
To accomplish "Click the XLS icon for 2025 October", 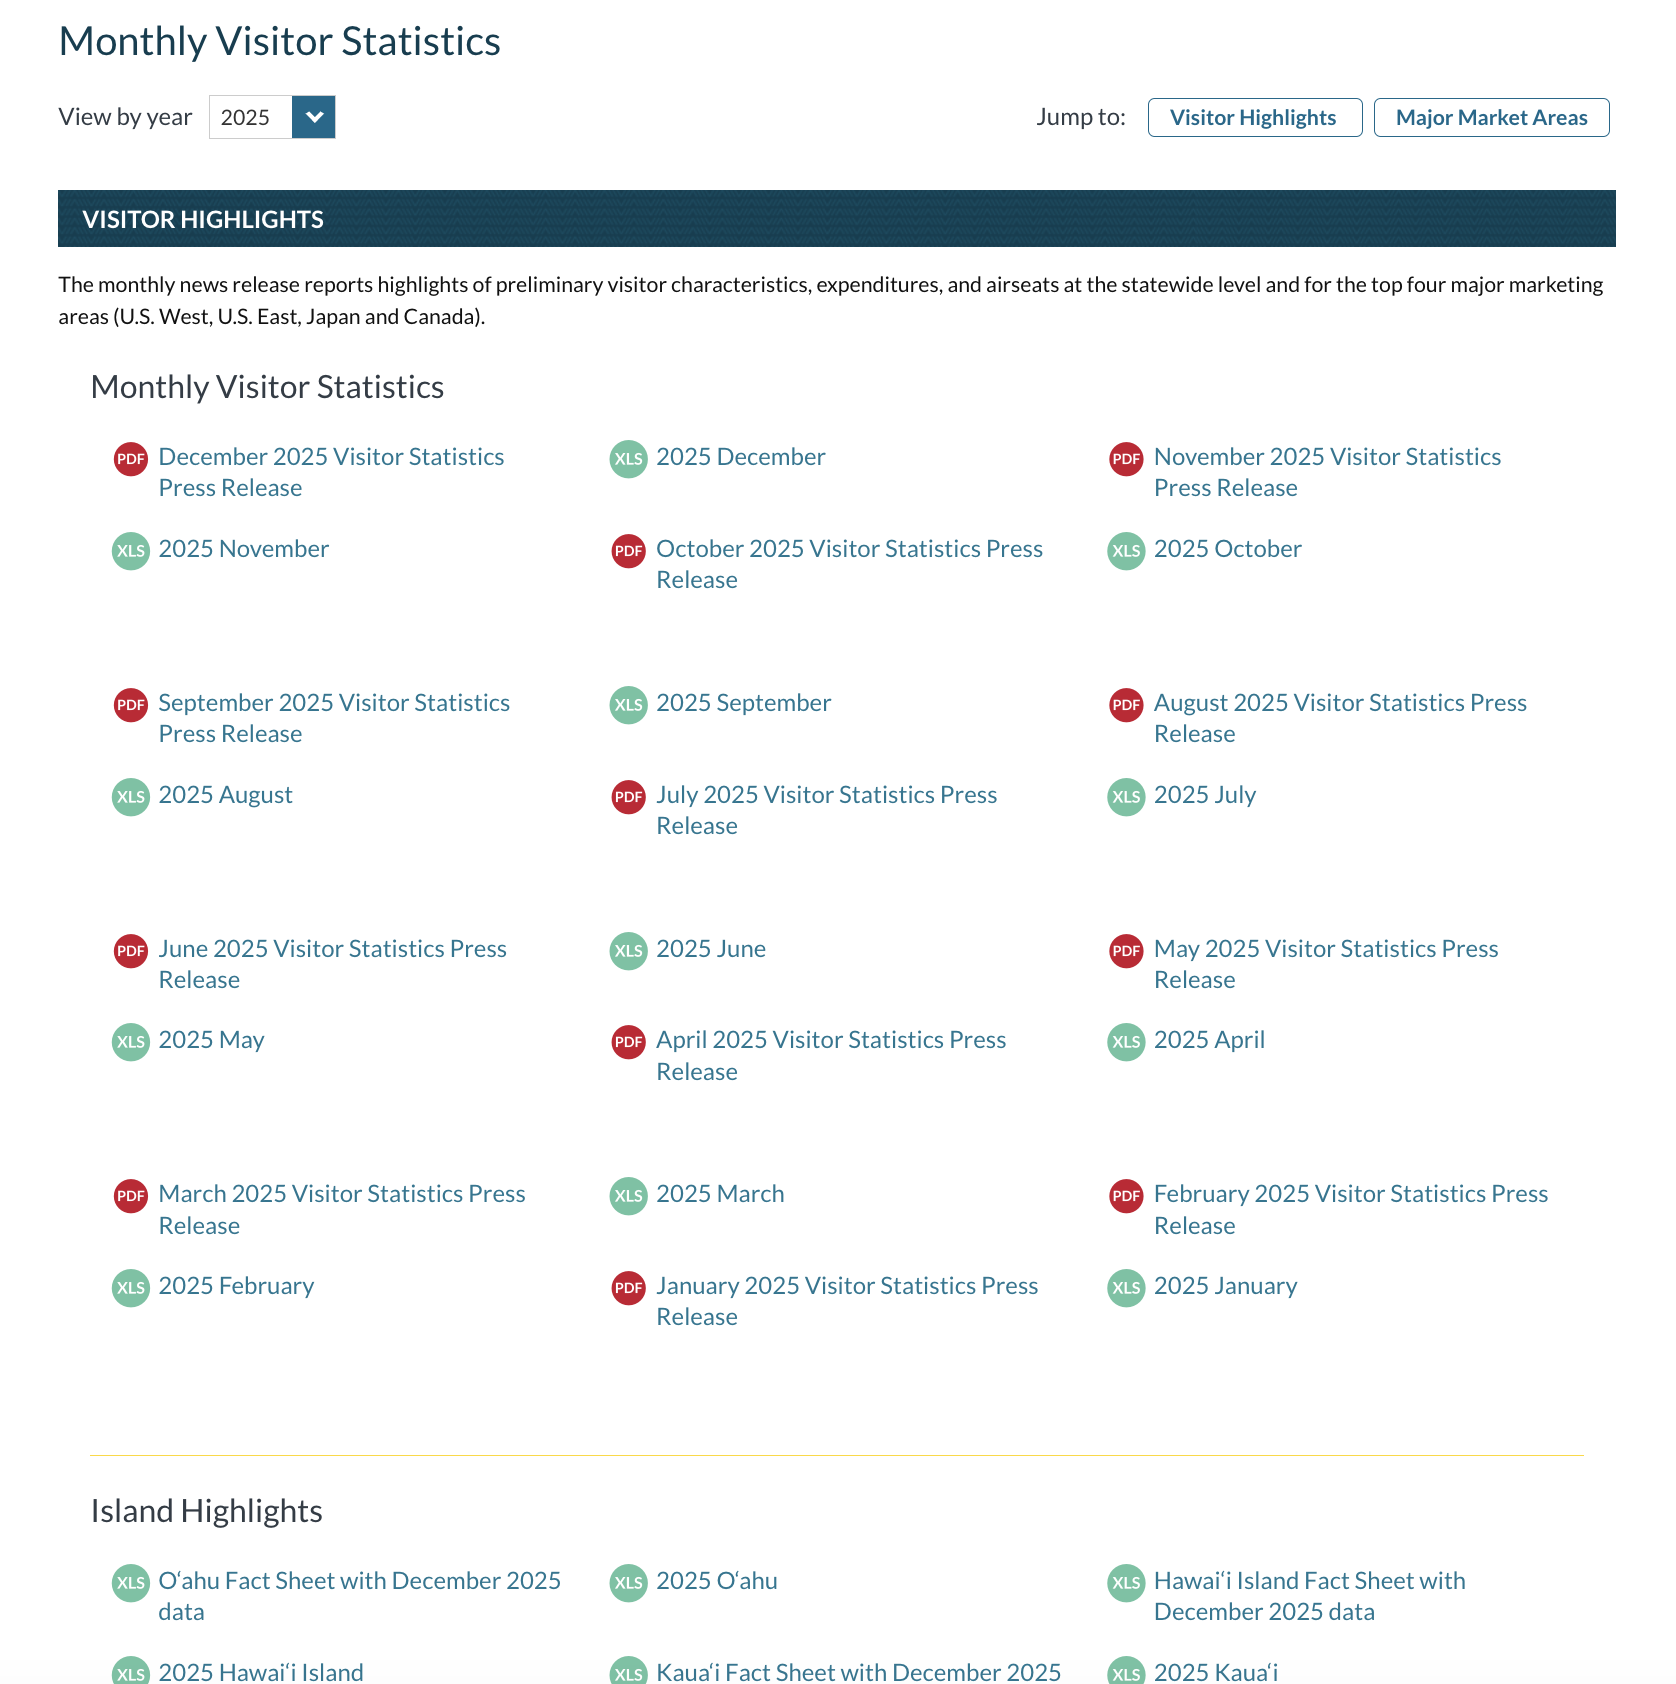I will click(x=1126, y=551).
